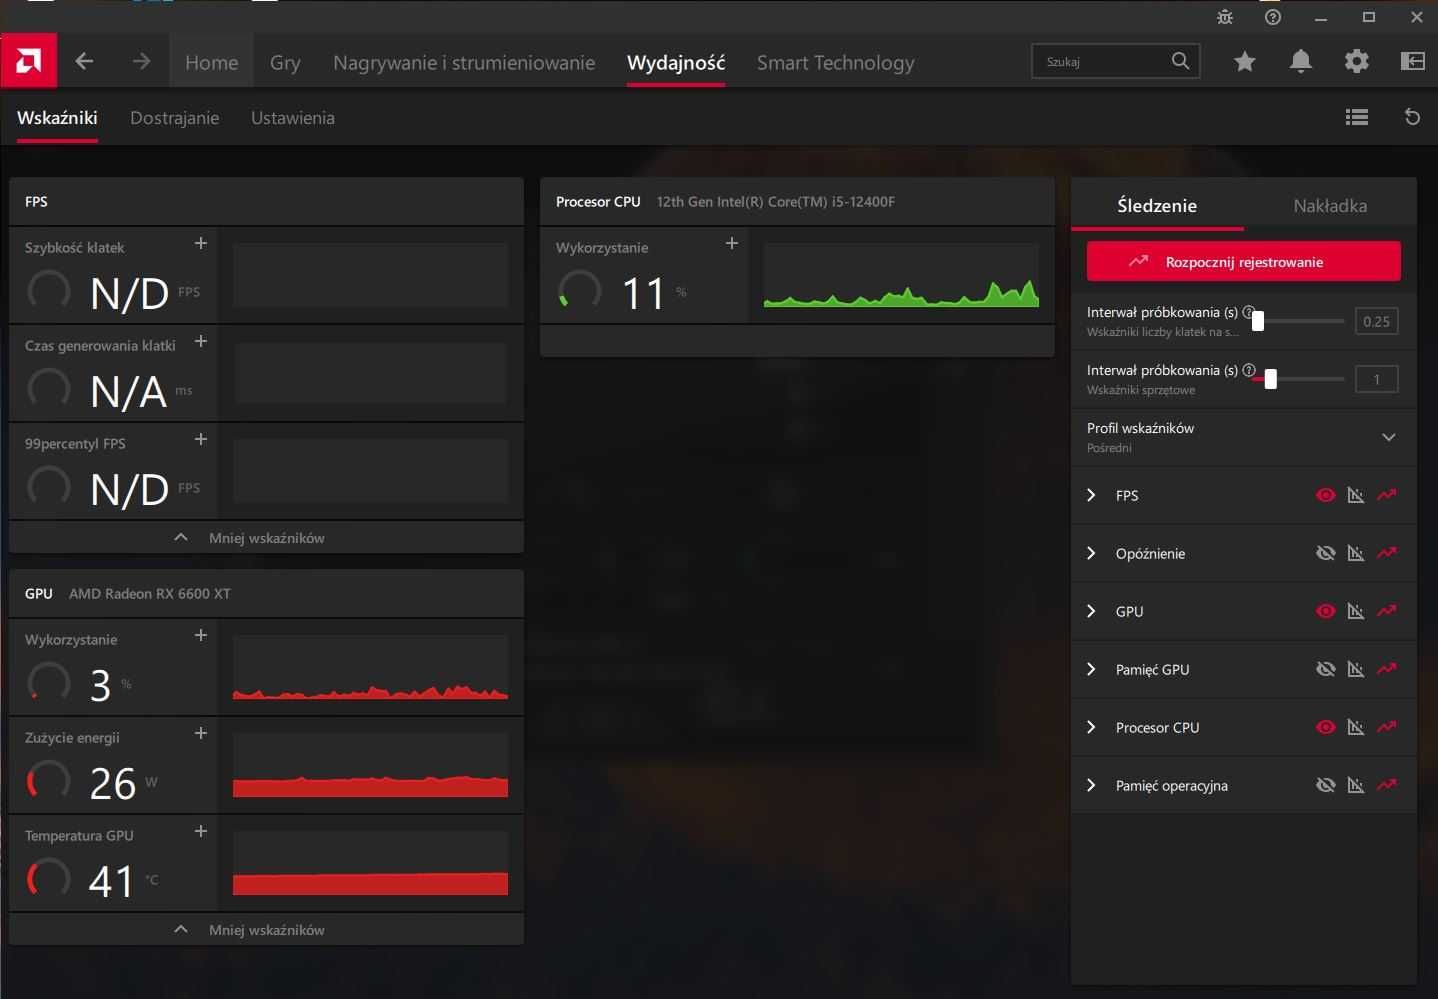The height and width of the screenshot is (999, 1438).
Task: Click the bug report icon
Action: click(1225, 17)
